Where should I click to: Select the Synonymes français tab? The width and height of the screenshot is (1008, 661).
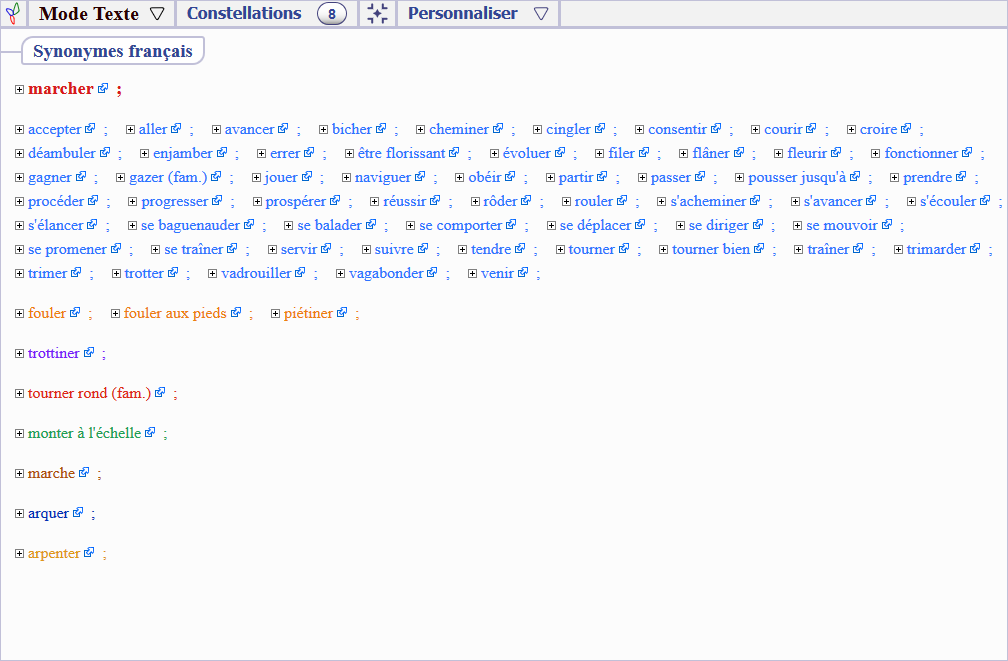click(112, 51)
